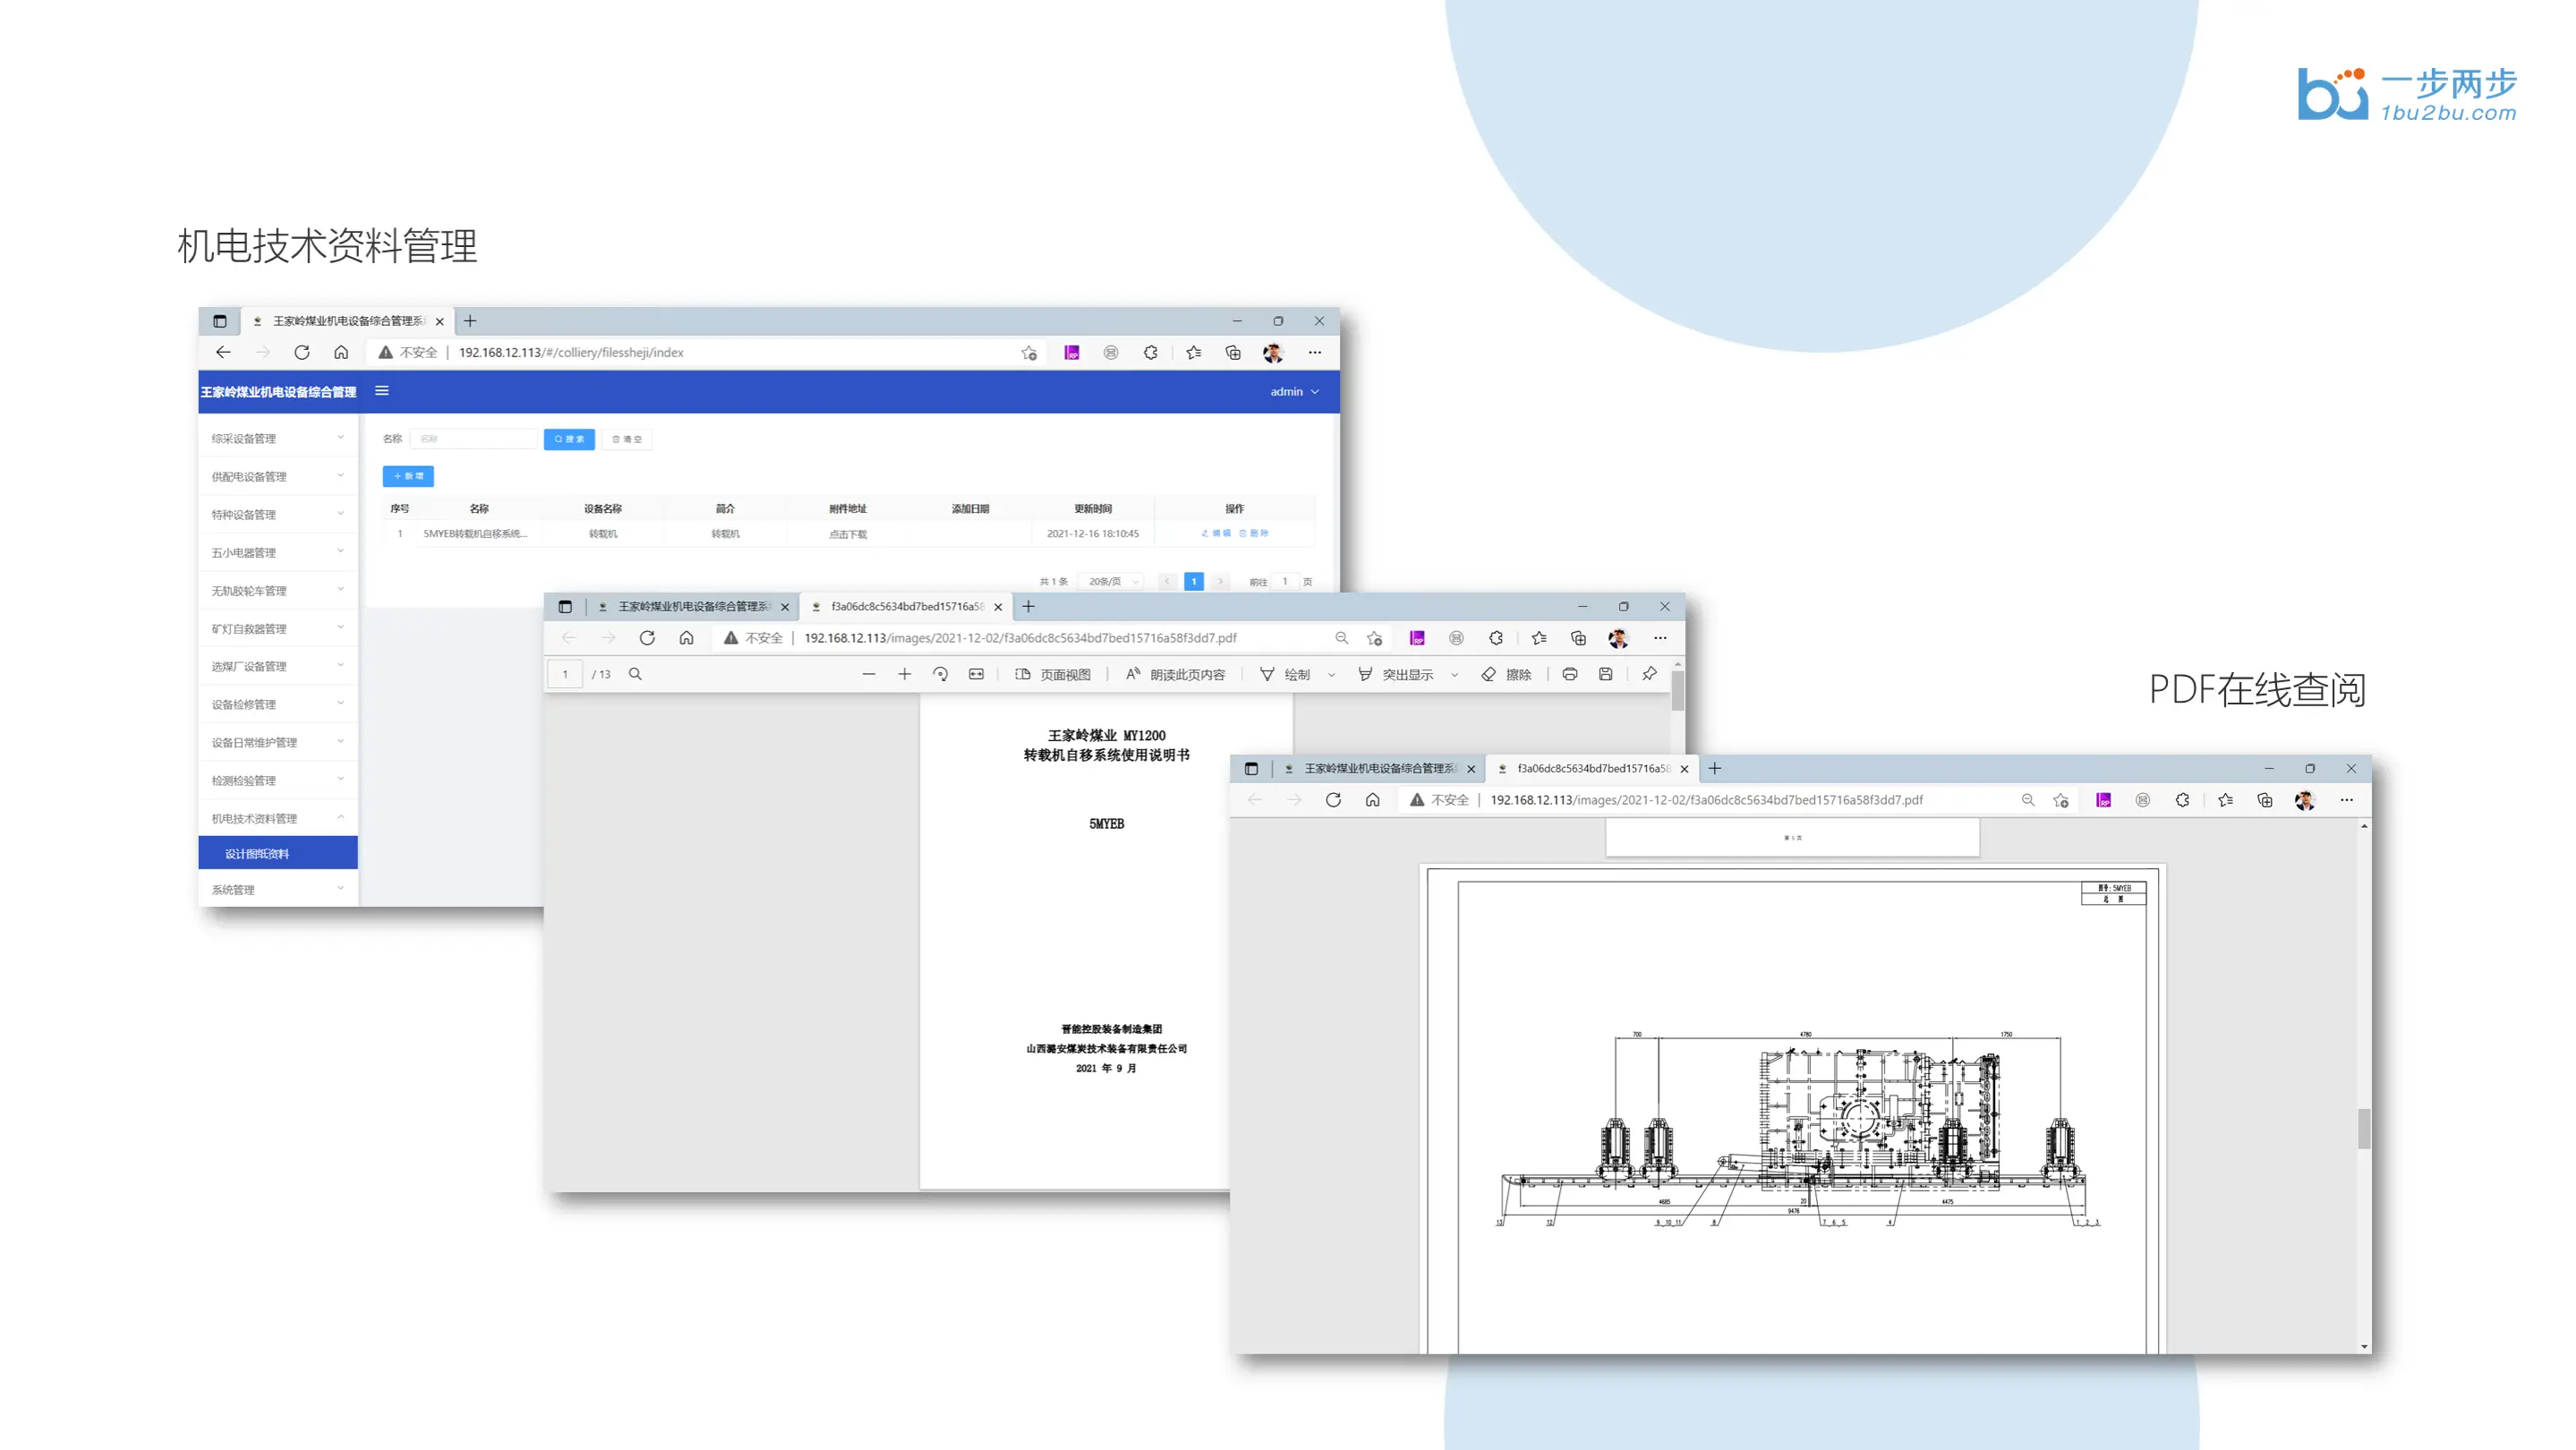Click the right PDF window's vertical scrollbar thumb
The width and height of the screenshot is (2576, 1450).
click(x=2363, y=1128)
